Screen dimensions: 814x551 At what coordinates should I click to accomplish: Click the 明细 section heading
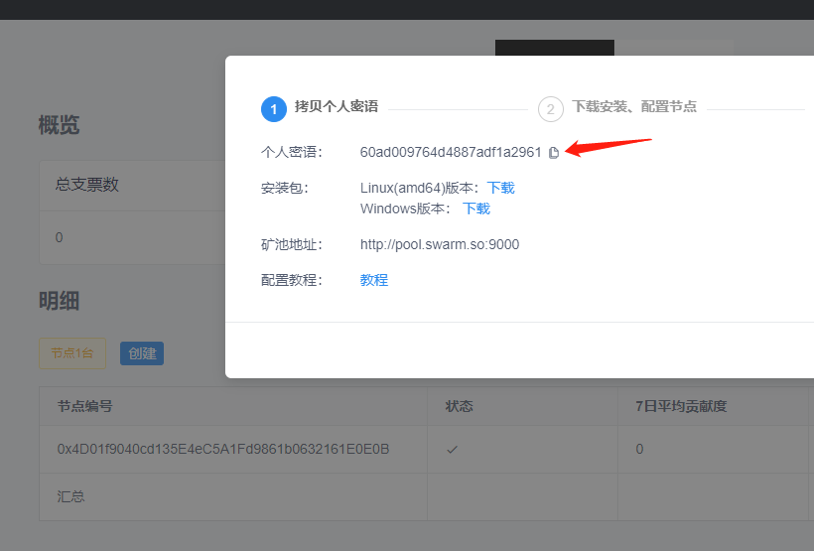[59, 301]
